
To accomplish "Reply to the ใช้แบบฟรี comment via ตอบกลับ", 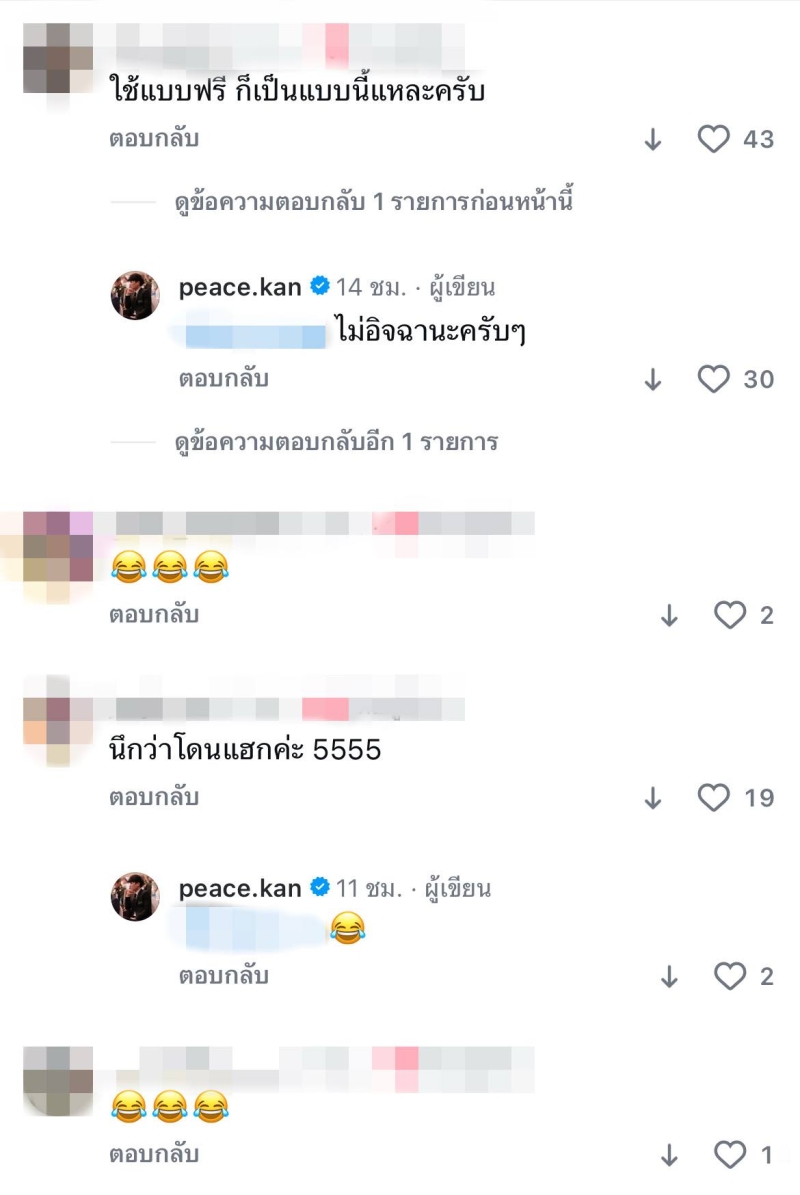I will click(x=154, y=139).
